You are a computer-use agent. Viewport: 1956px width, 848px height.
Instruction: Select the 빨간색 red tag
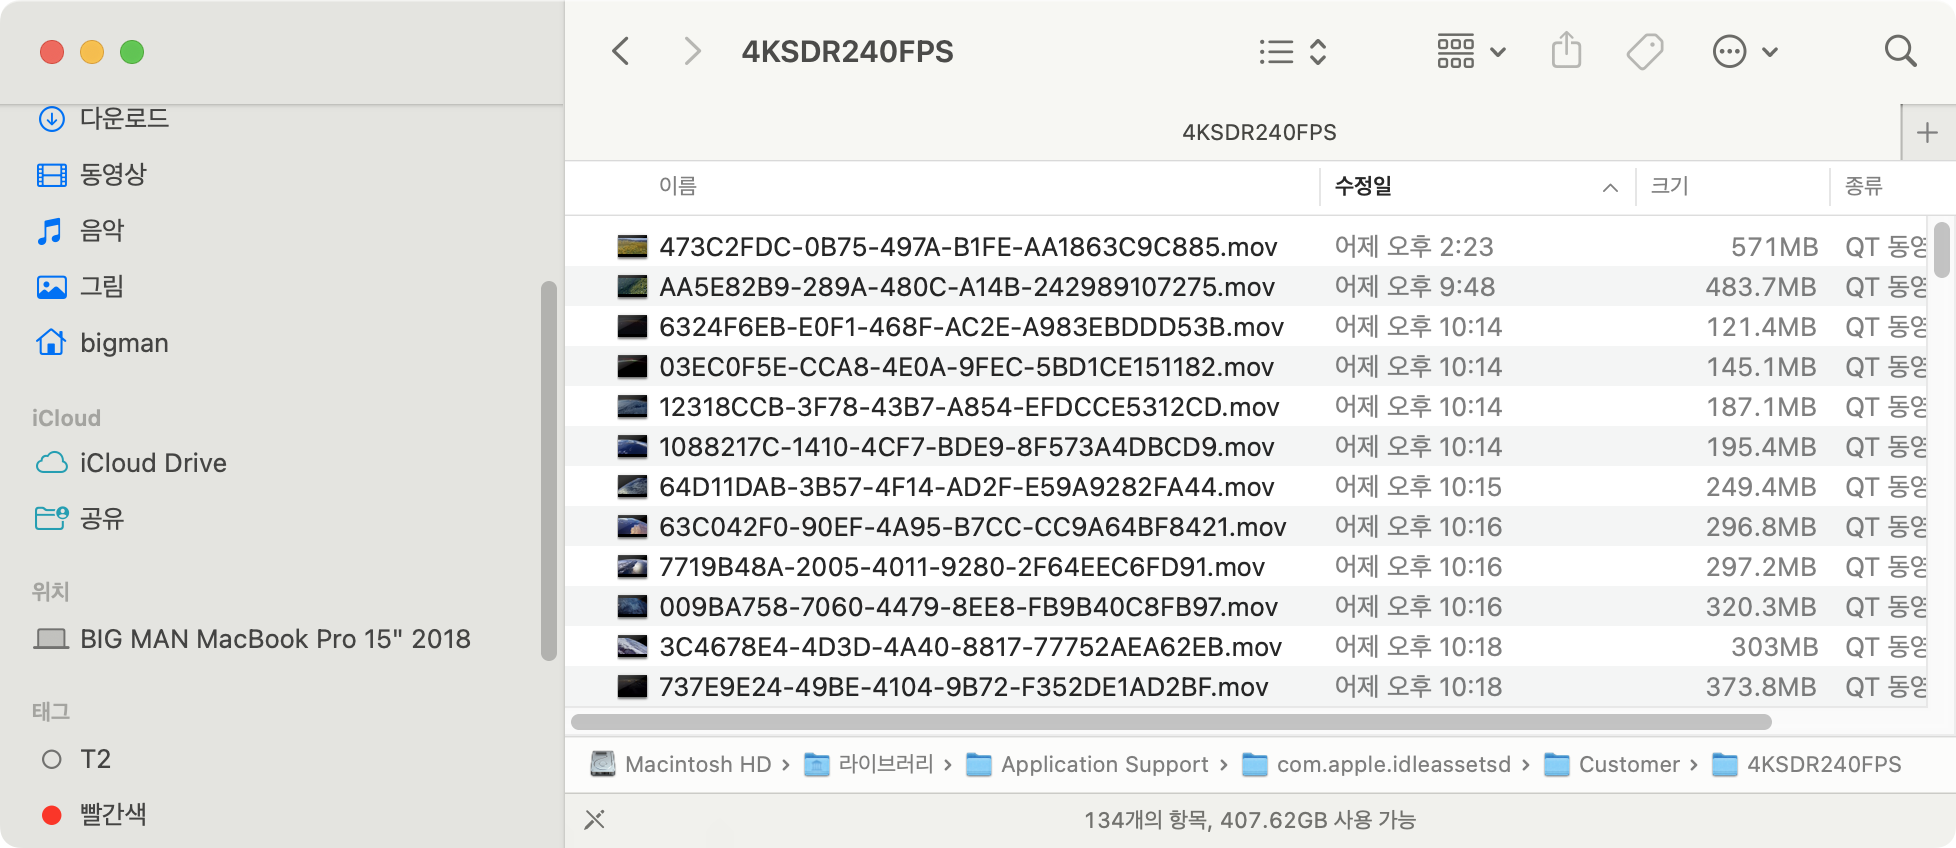pyautogui.click(x=113, y=815)
